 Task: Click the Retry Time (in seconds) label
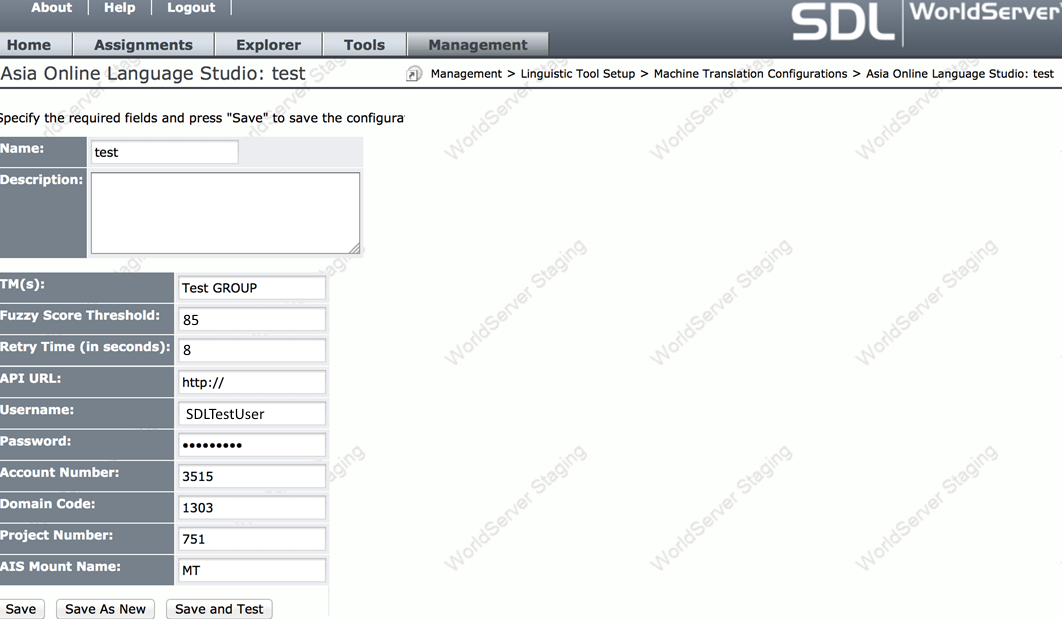(x=85, y=347)
